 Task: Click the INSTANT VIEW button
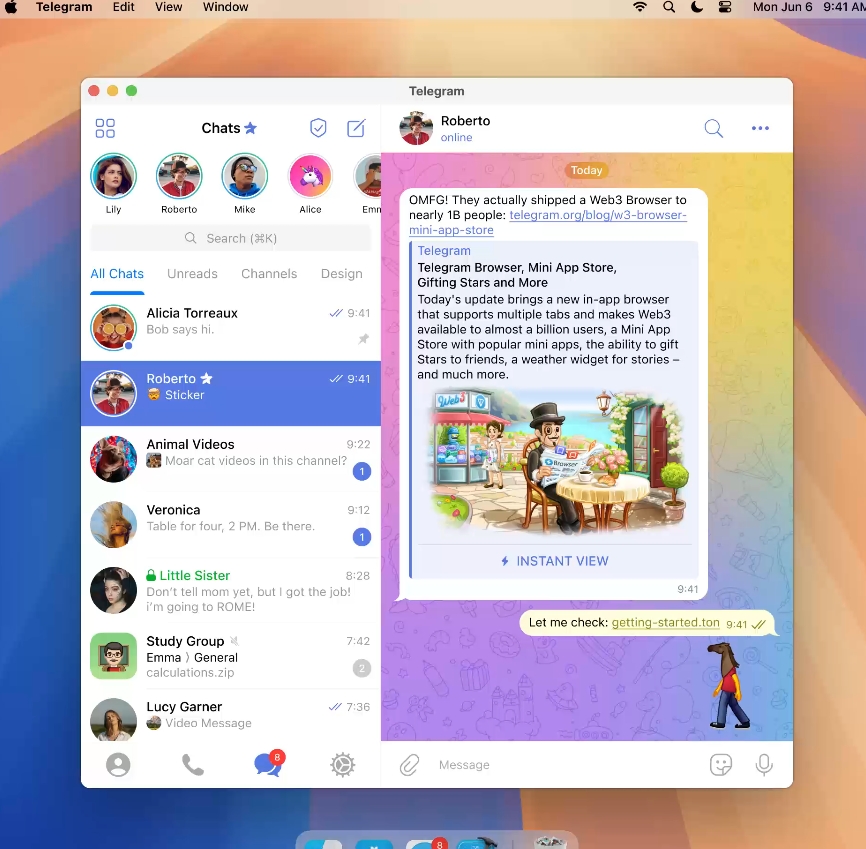(x=554, y=561)
